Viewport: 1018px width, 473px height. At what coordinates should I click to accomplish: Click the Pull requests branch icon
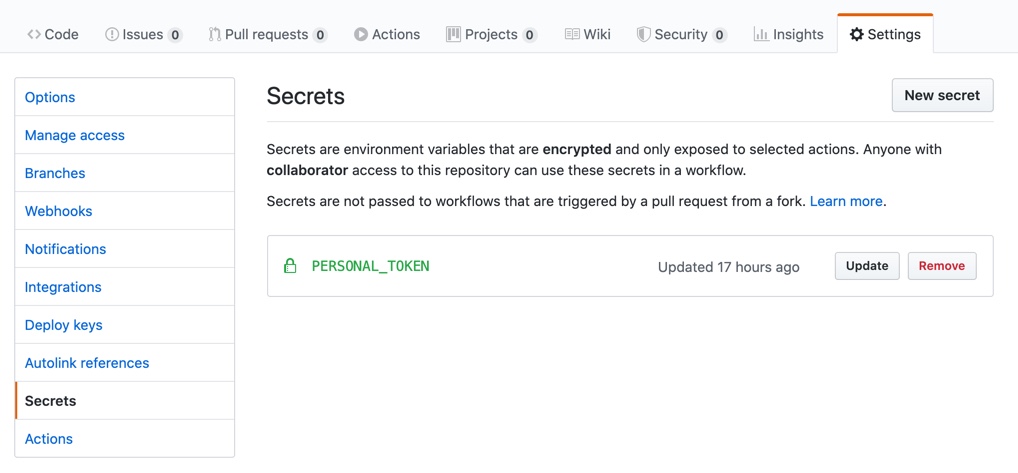pos(214,34)
